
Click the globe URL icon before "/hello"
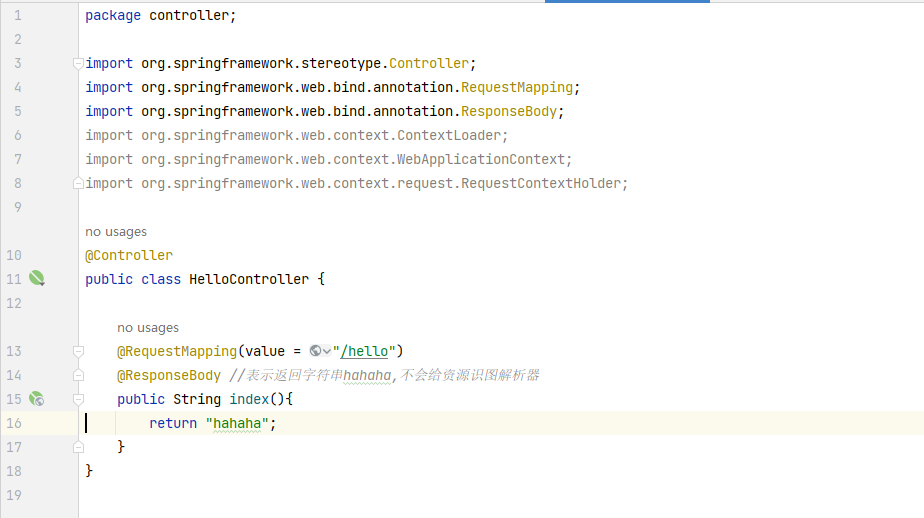pyautogui.click(x=317, y=351)
